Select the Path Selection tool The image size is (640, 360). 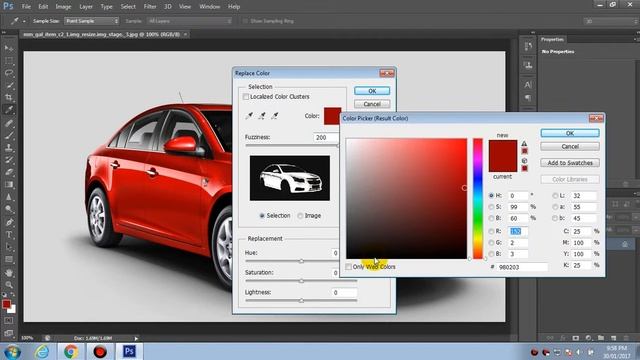(x=9, y=247)
